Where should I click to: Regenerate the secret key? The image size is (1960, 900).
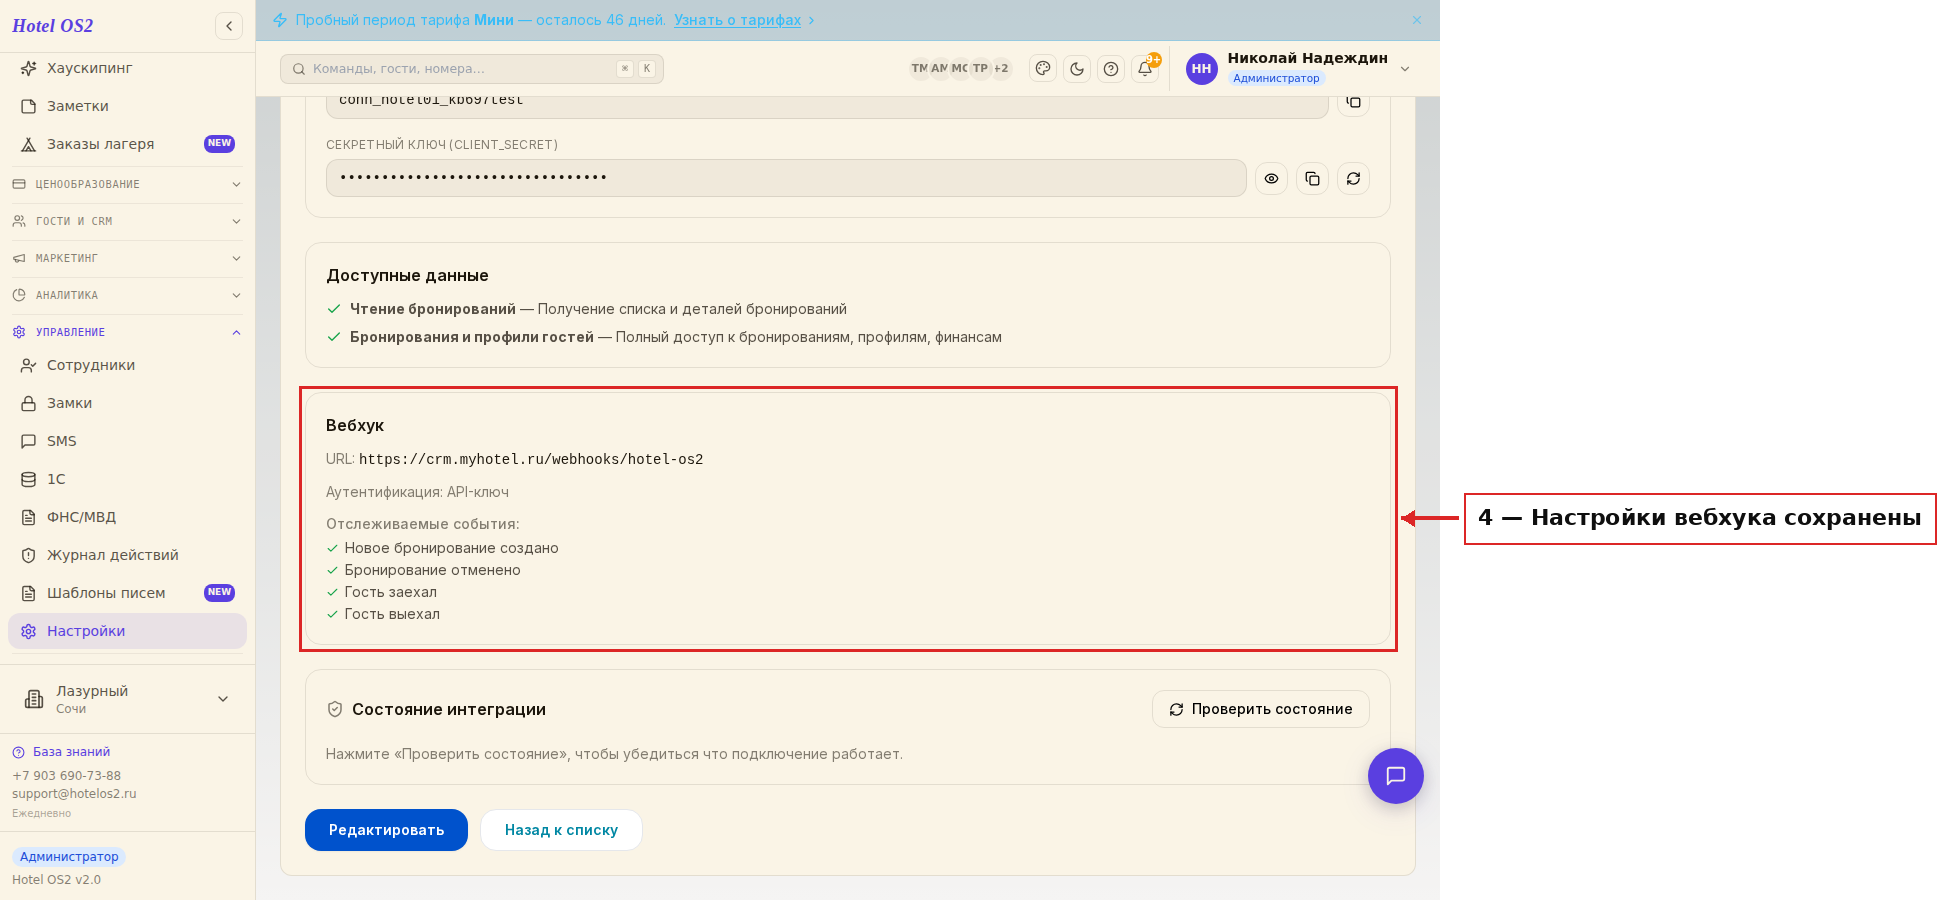tap(1353, 179)
